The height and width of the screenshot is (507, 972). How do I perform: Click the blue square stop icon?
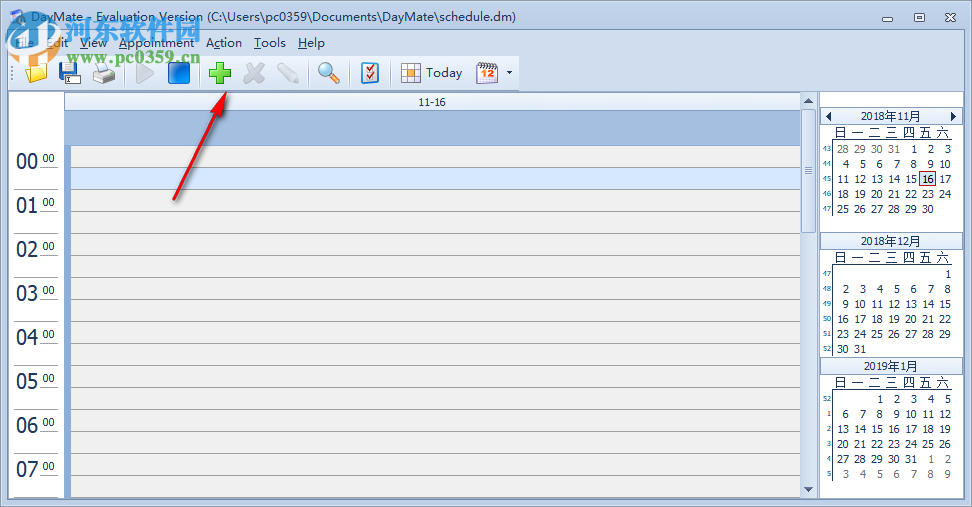point(179,73)
